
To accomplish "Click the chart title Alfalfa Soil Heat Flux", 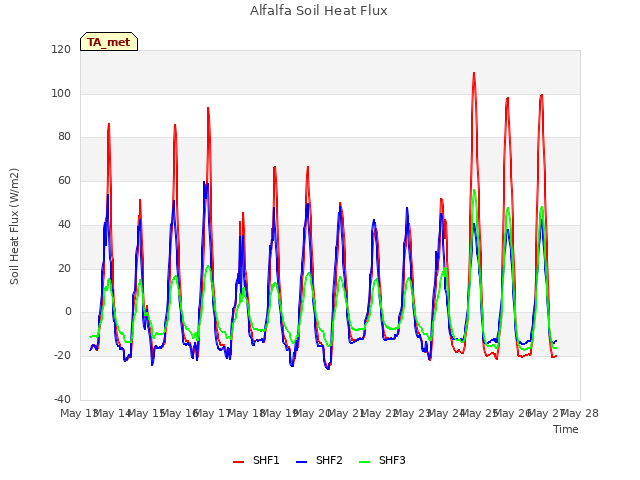I will (x=319, y=11).
